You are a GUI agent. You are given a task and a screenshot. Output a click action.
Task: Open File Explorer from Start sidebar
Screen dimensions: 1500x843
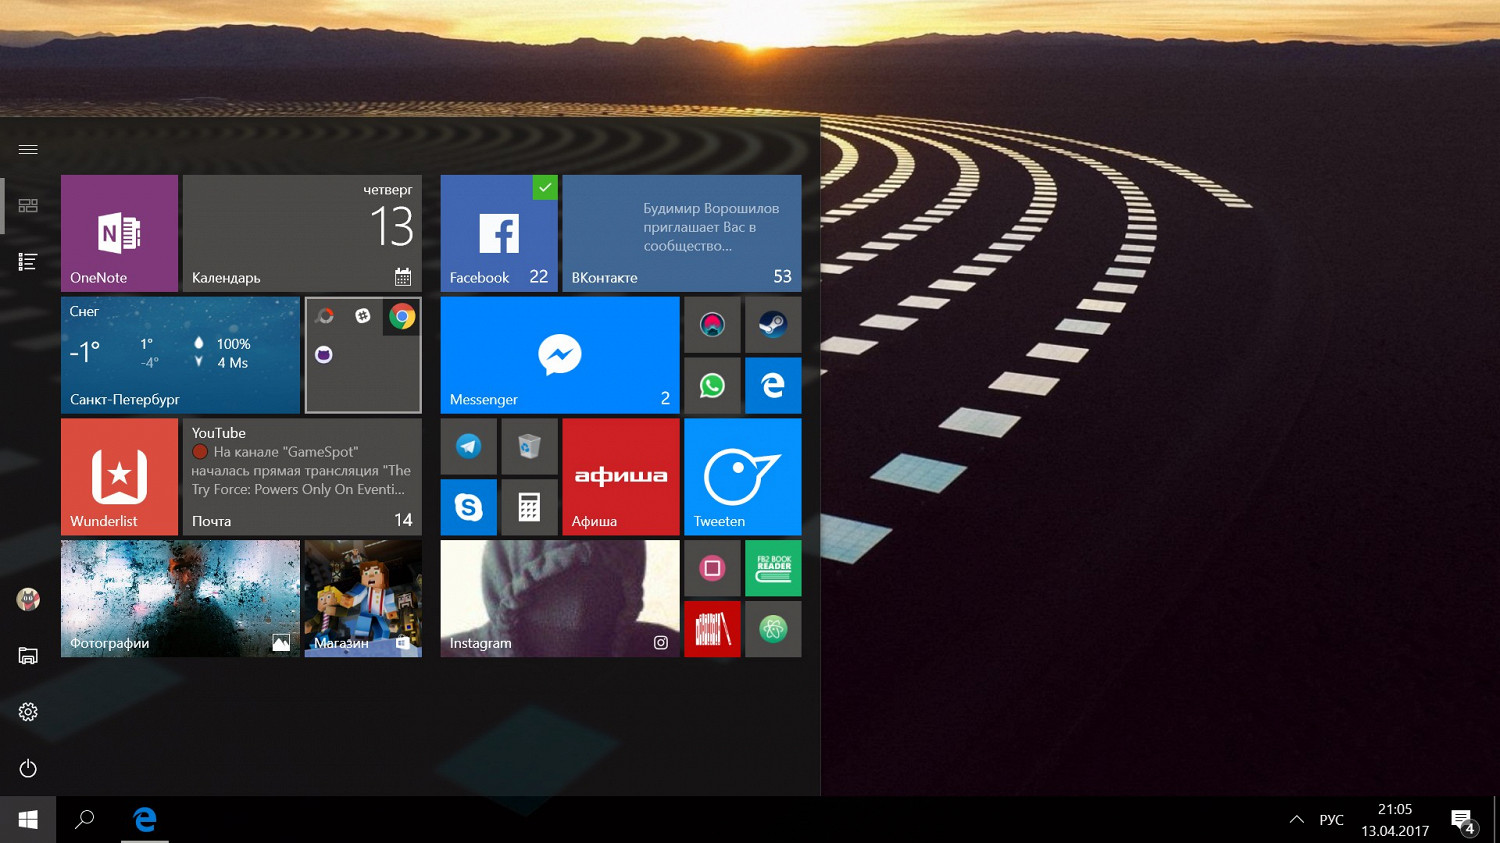28,656
